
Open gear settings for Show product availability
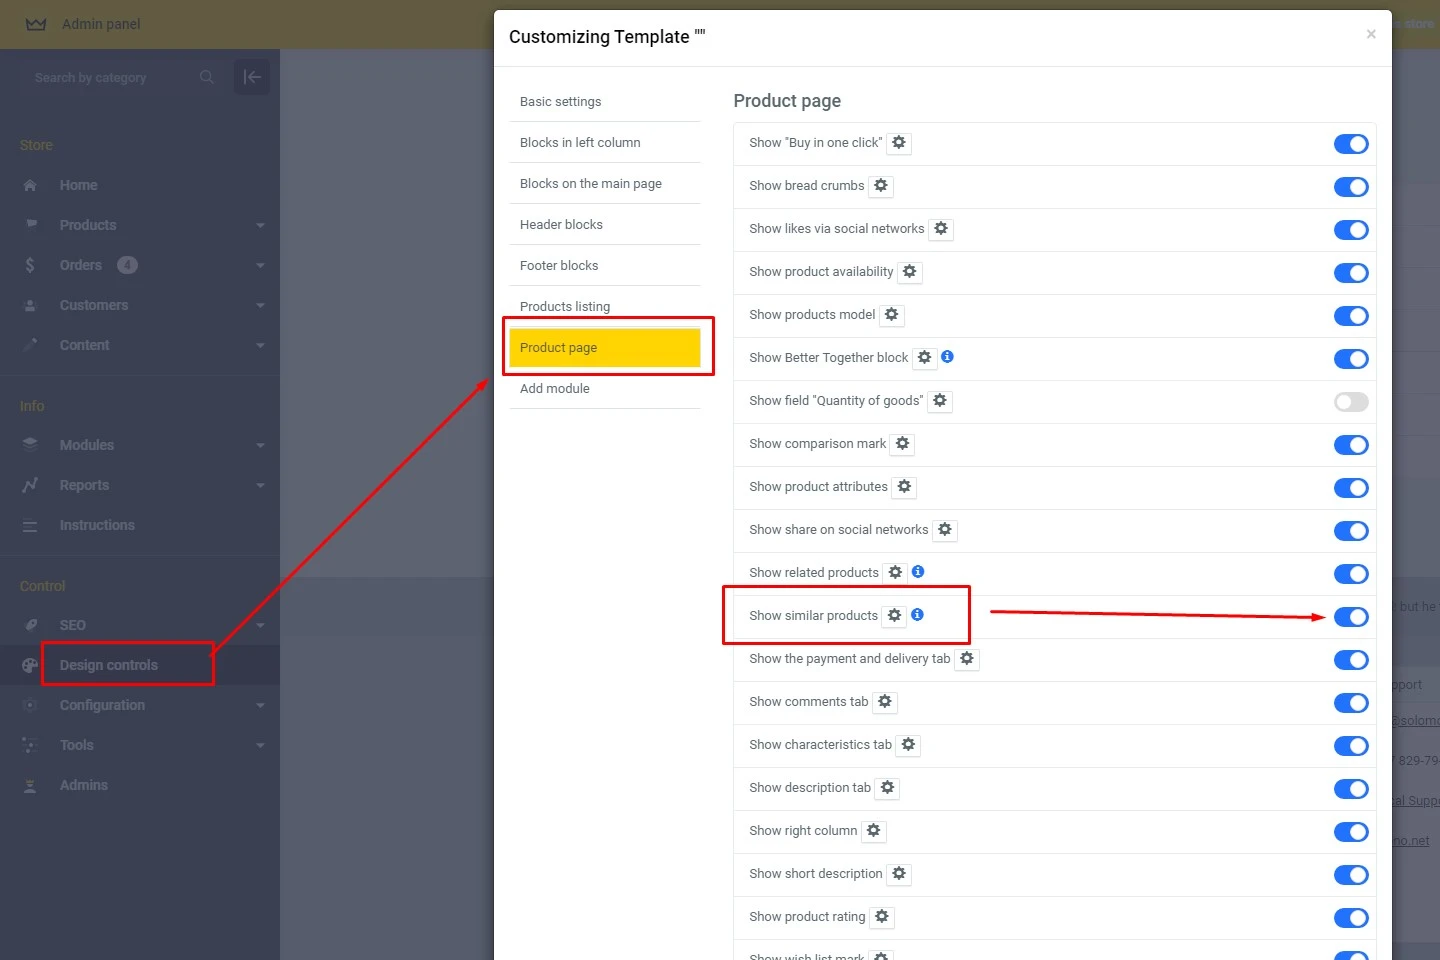(x=909, y=272)
